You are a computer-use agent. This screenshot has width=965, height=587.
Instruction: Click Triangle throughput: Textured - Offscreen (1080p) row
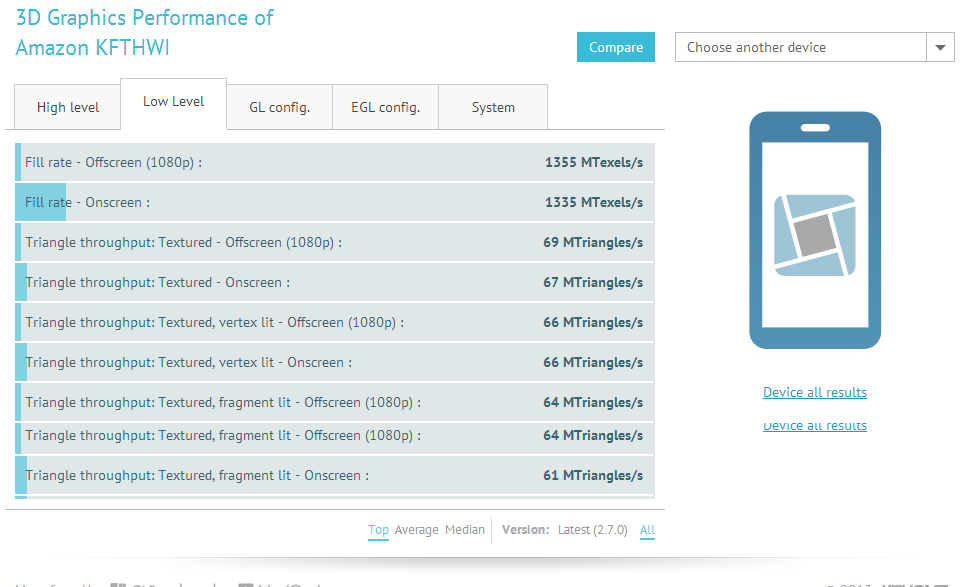335,242
